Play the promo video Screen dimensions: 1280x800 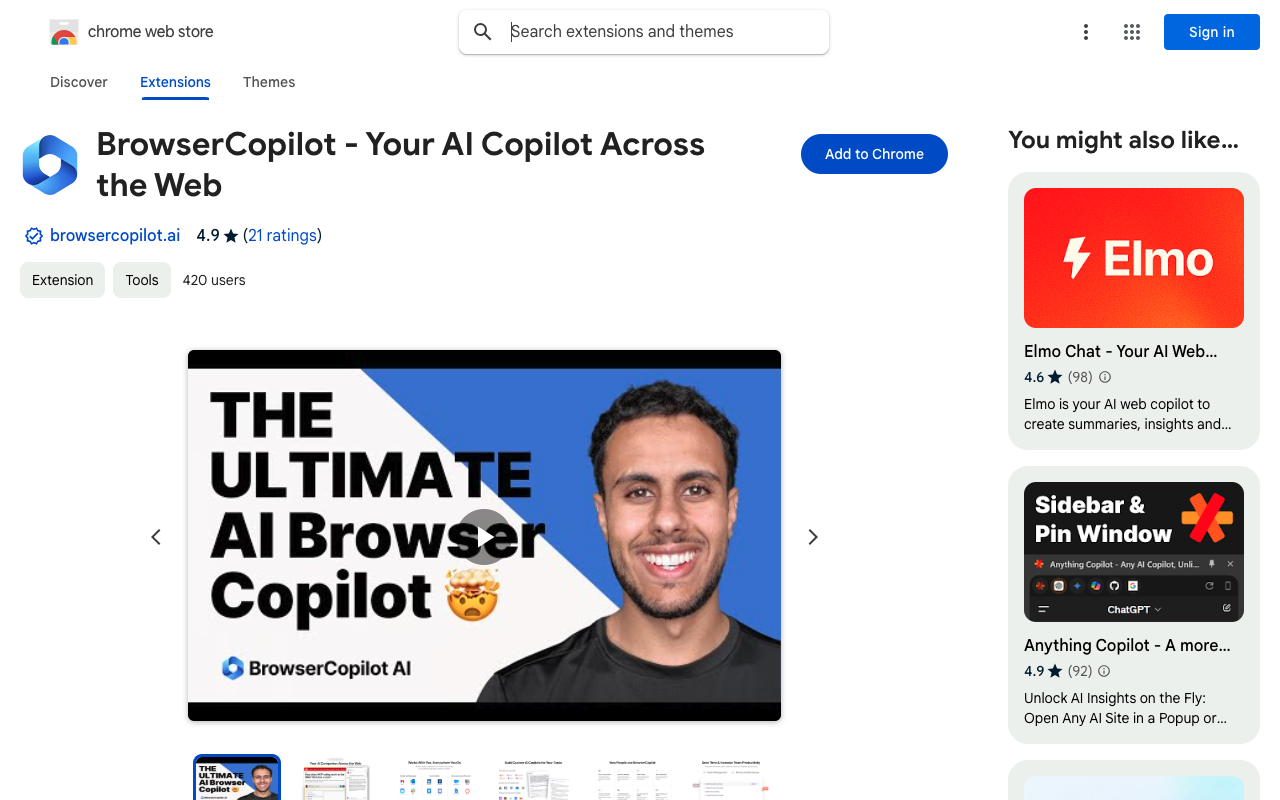point(484,537)
